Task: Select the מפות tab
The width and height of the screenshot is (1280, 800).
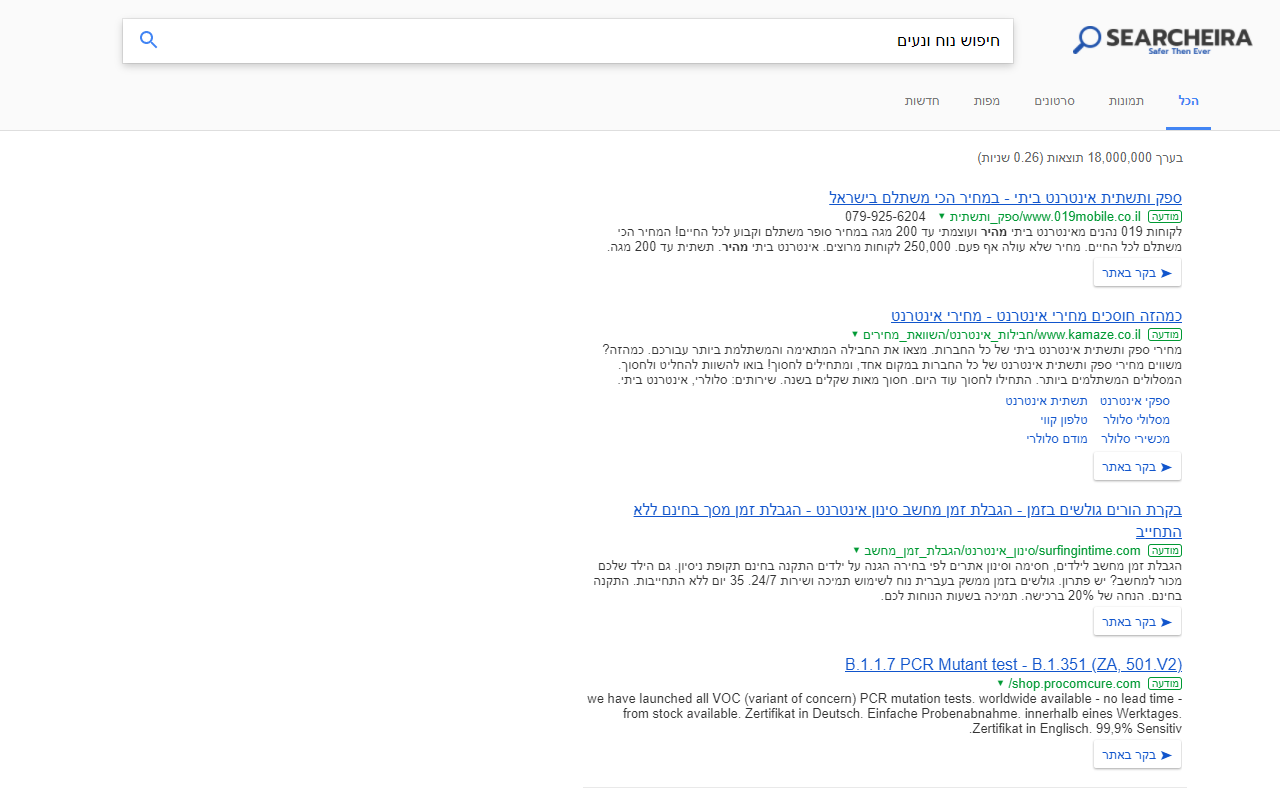Action: point(987,101)
